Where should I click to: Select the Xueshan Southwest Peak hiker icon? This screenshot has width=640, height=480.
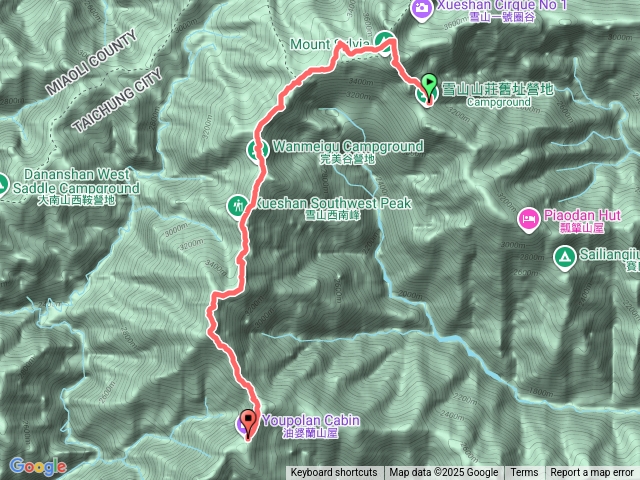[238, 207]
